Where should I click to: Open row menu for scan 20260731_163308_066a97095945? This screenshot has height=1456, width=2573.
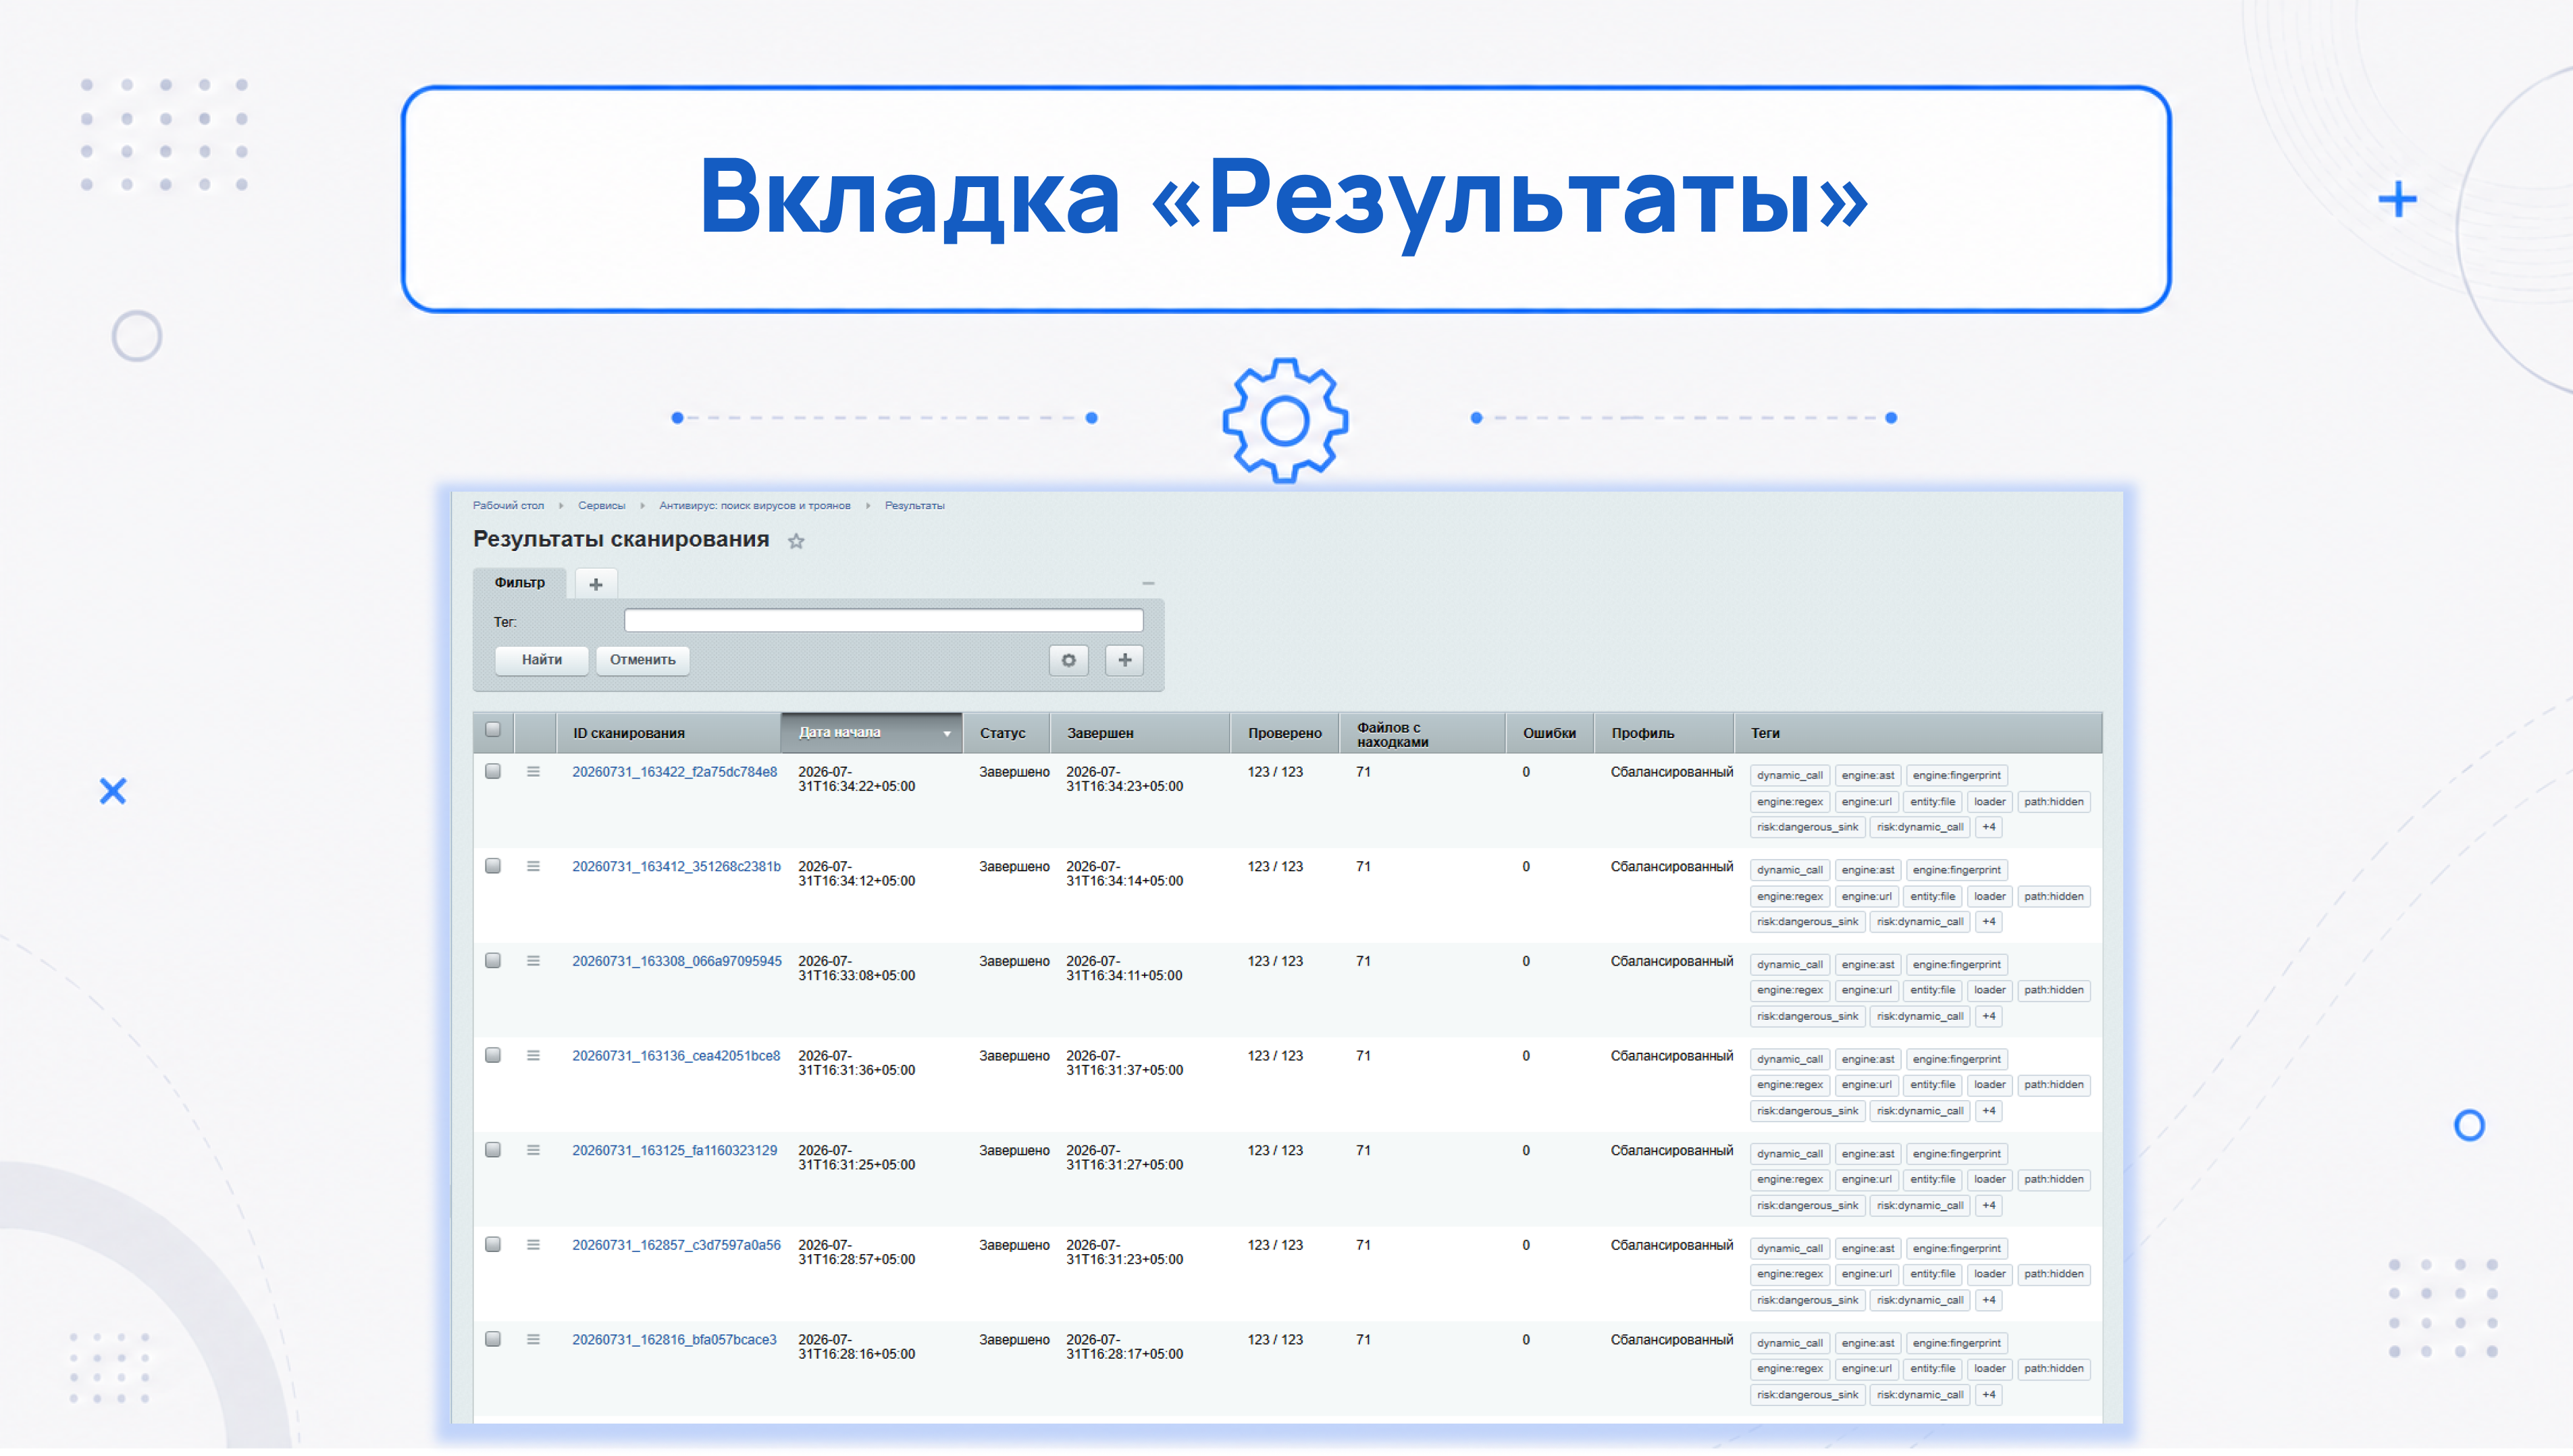pyautogui.click(x=533, y=961)
